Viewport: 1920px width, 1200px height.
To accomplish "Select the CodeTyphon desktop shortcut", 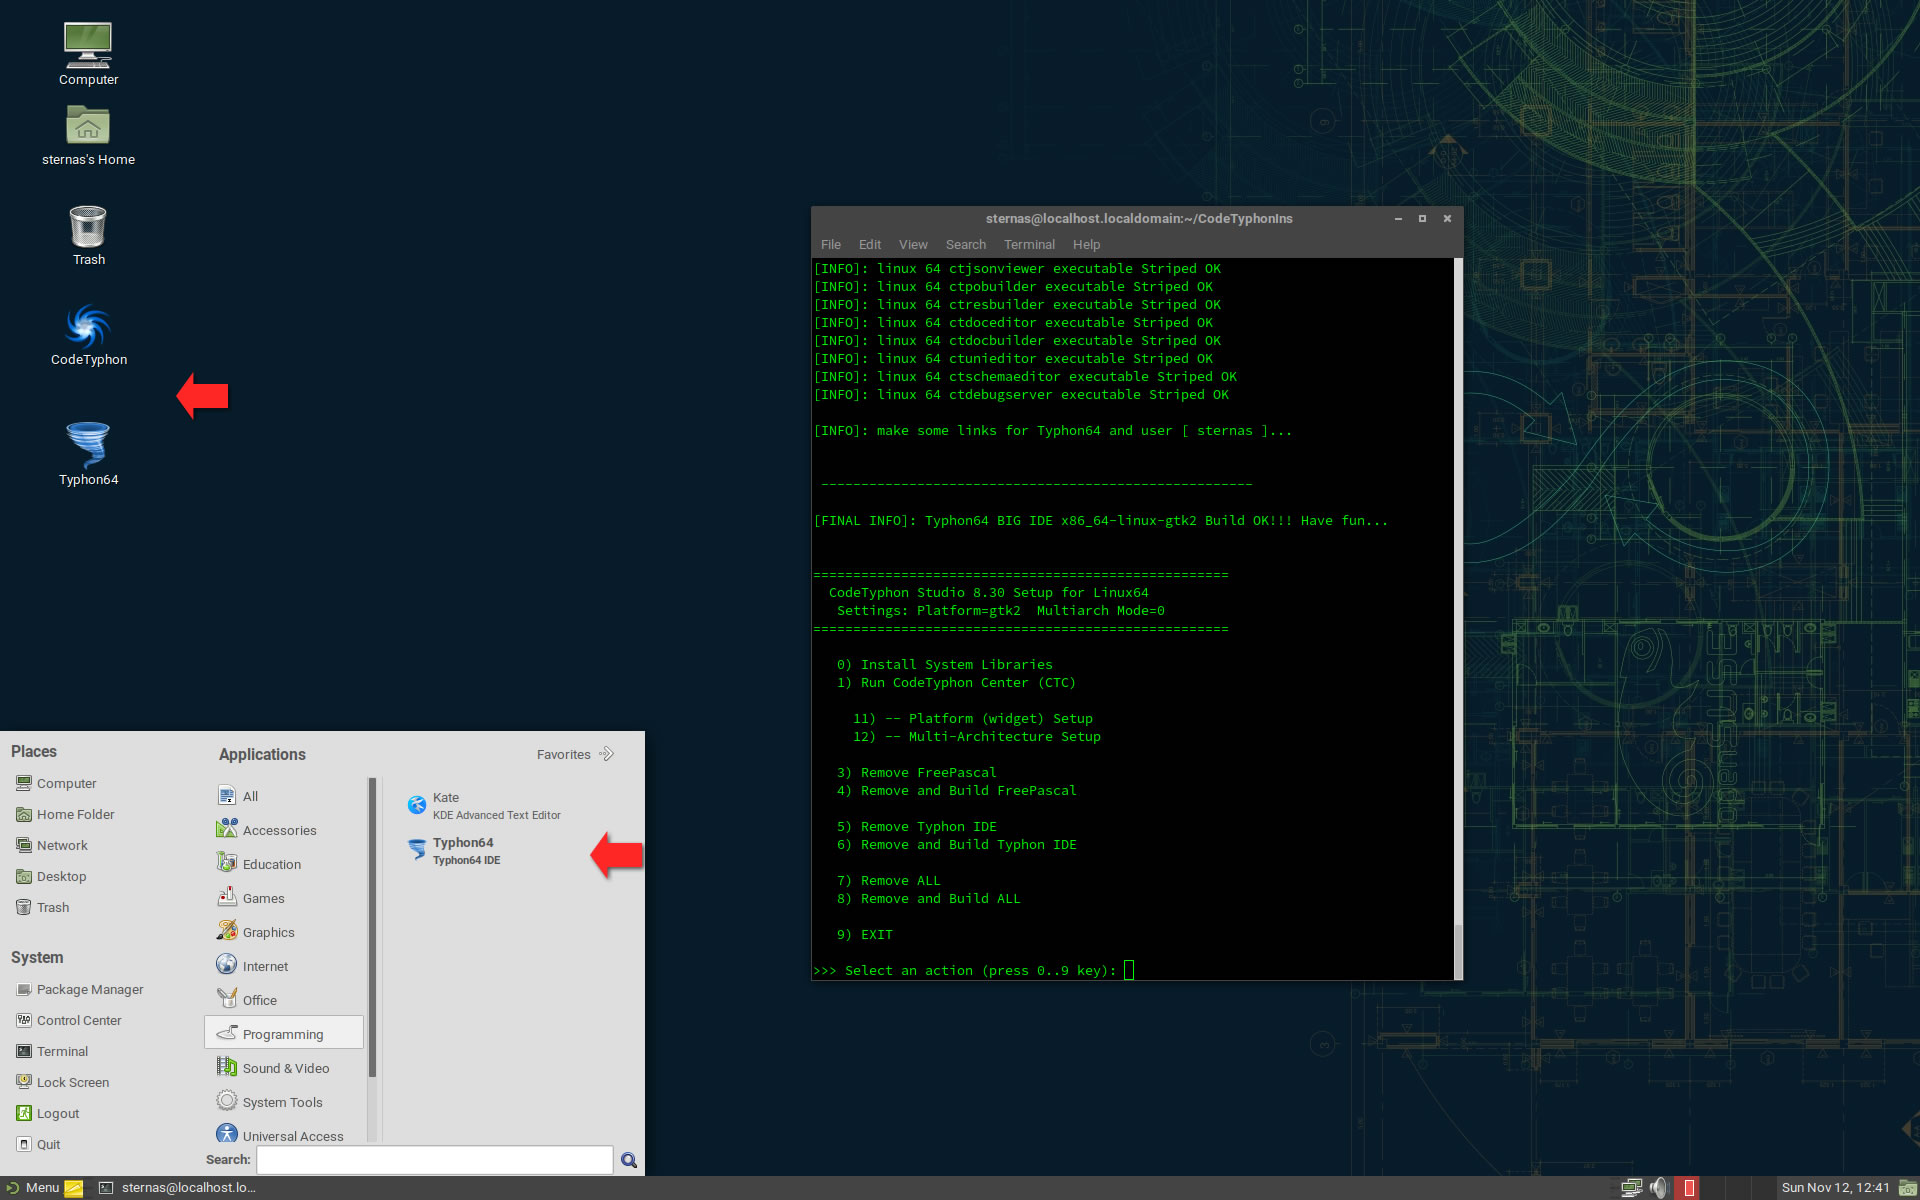I will tap(88, 336).
